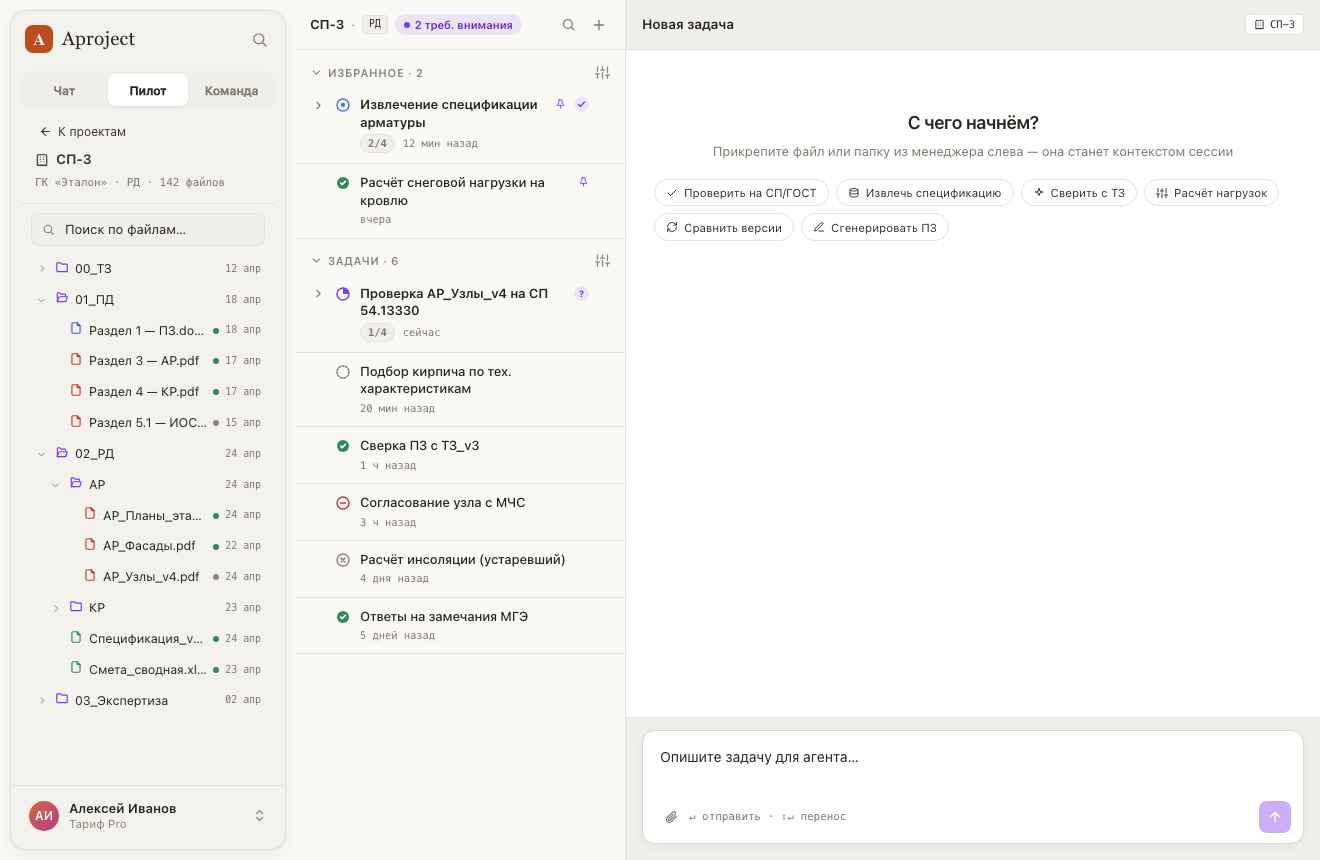
Task: Click the Расчёт нагрузок suggestion
Action: pyautogui.click(x=1211, y=193)
